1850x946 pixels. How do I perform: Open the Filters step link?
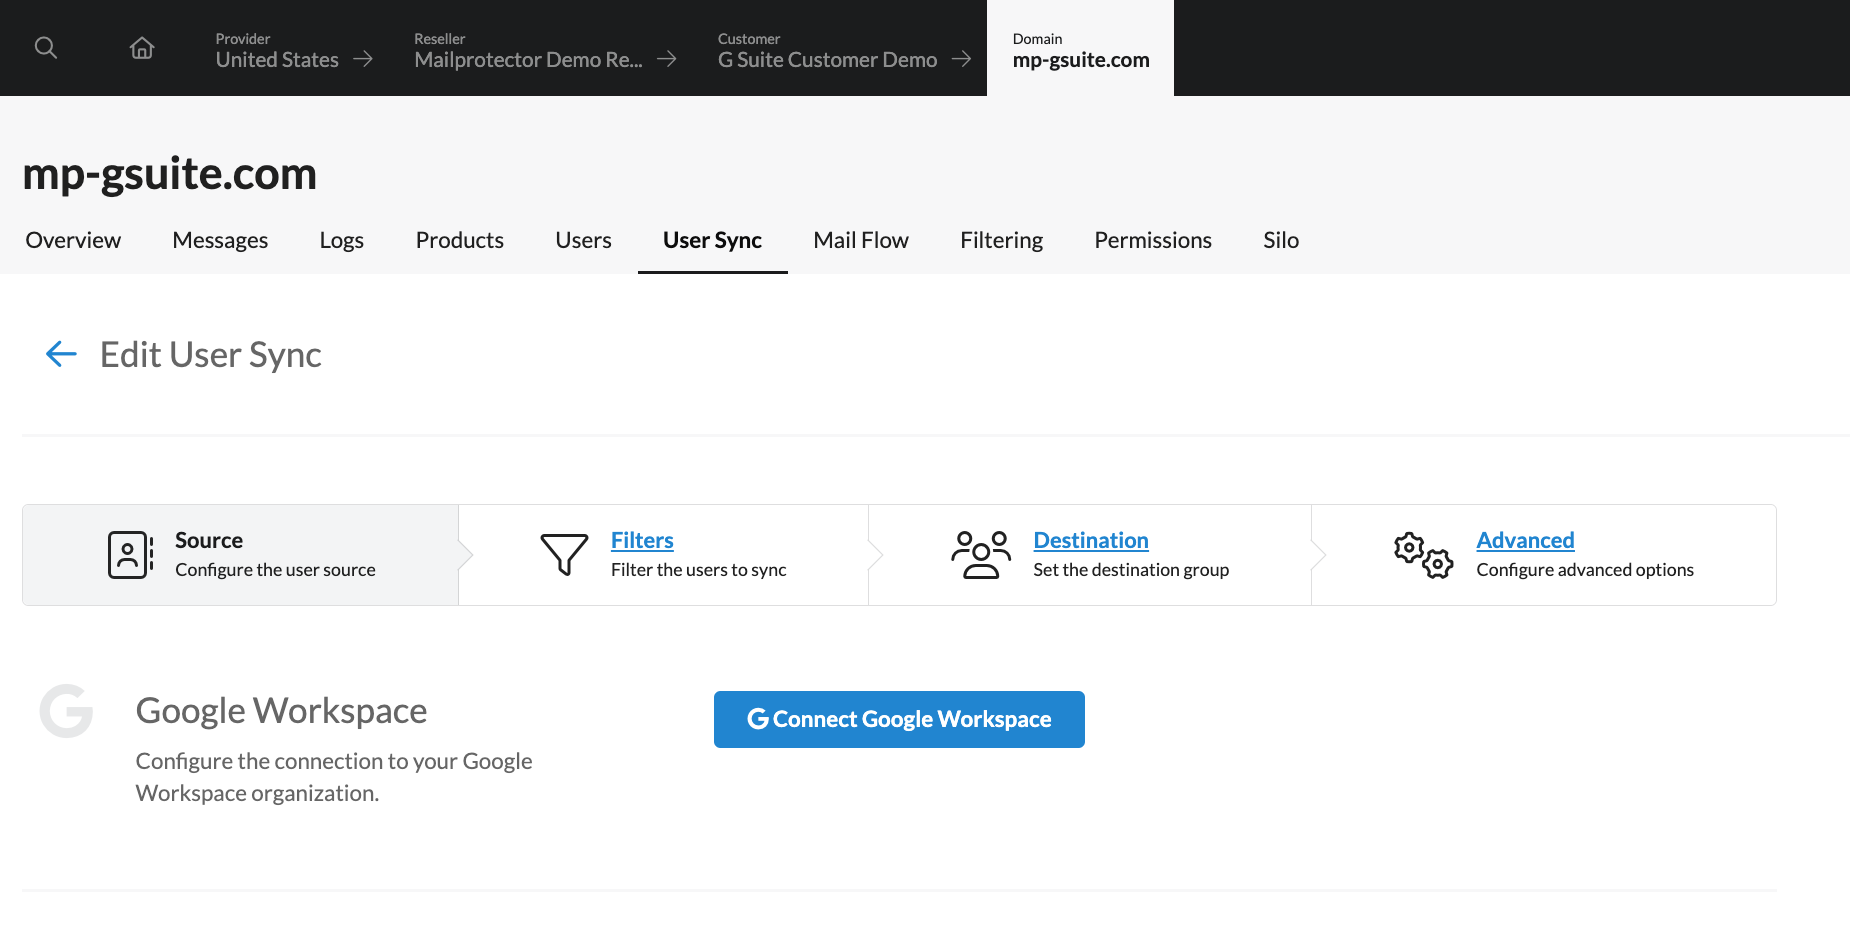pos(642,540)
